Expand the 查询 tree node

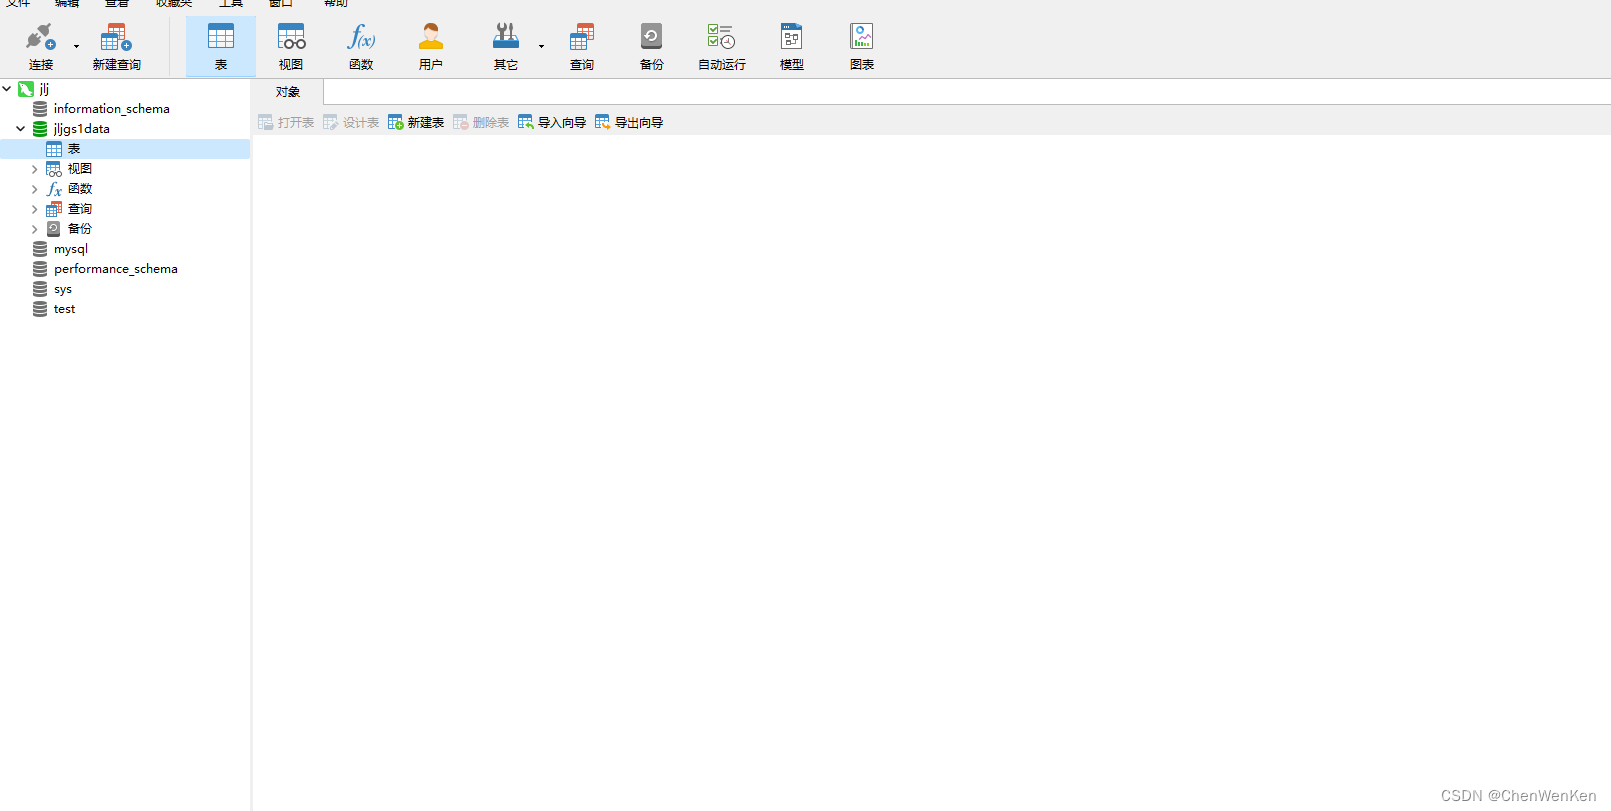tap(34, 209)
